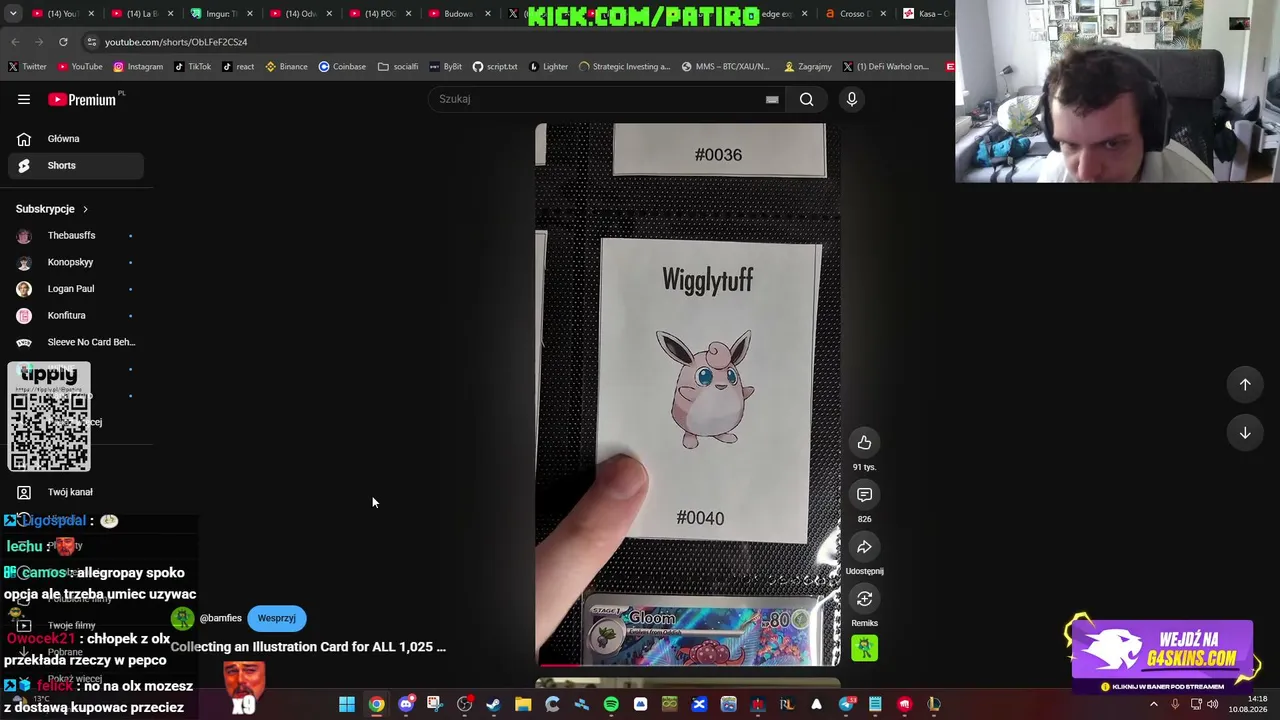Start voice search with microphone
Viewport: 1280px width, 720px height.
pos(852,99)
